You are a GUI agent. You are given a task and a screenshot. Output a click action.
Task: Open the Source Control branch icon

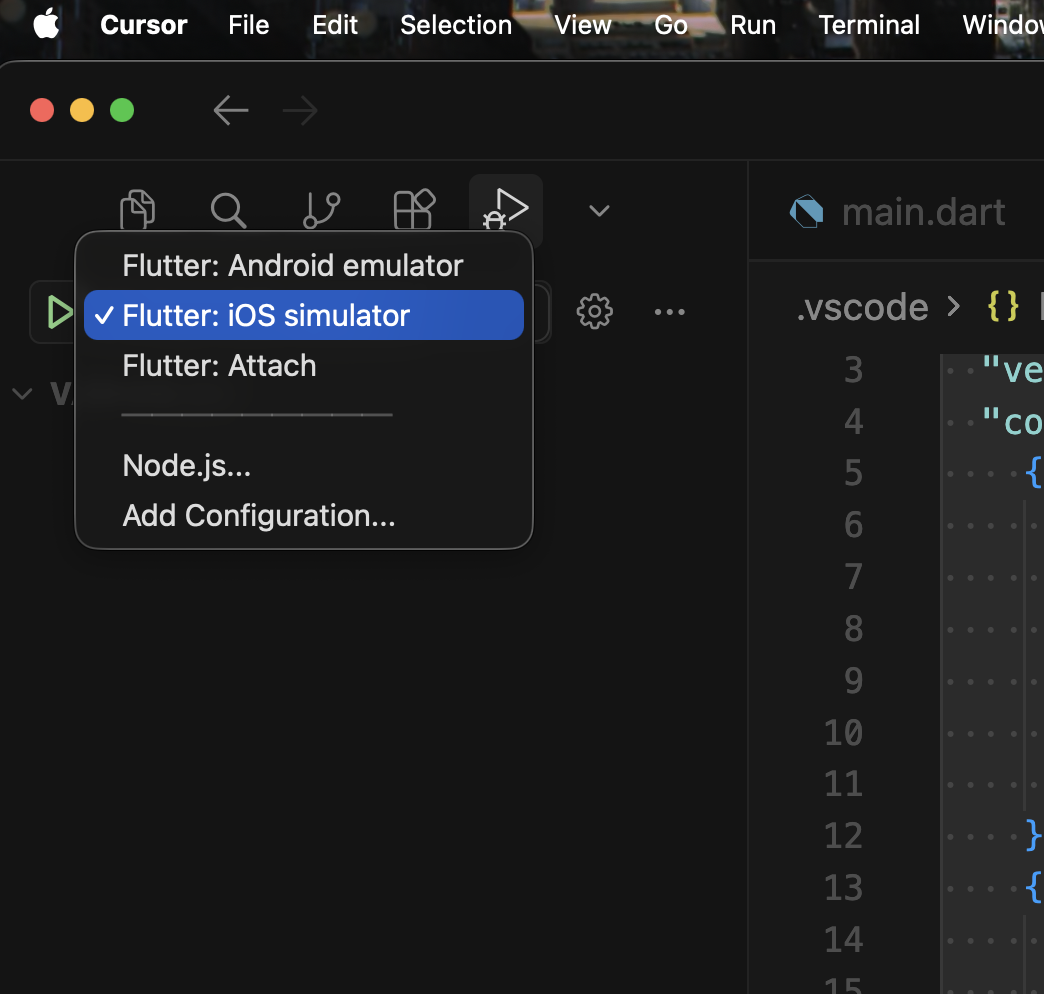click(x=322, y=210)
